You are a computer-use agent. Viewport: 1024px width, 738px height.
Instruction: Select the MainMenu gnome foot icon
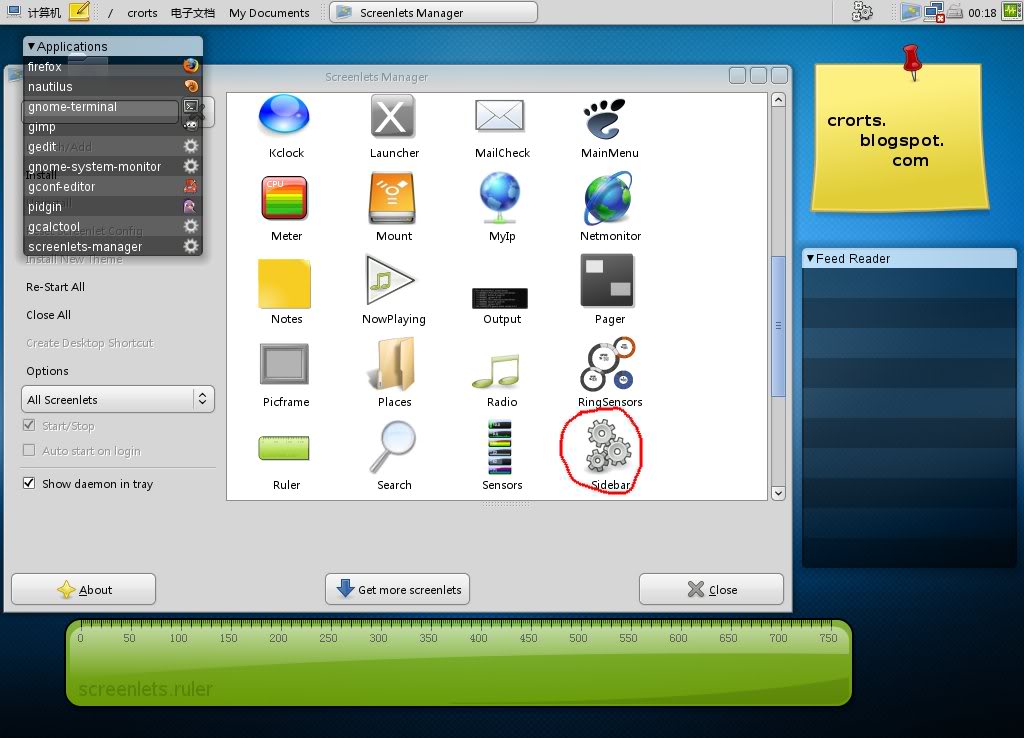click(605, 118)
